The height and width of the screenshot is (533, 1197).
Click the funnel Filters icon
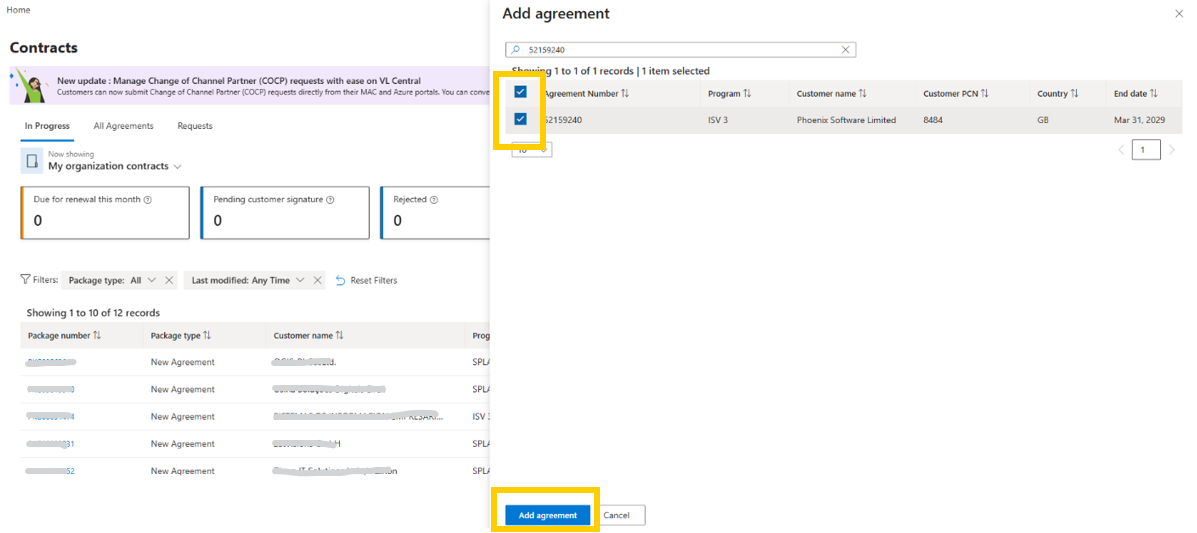pyautogui.click(x=25, y=280)
